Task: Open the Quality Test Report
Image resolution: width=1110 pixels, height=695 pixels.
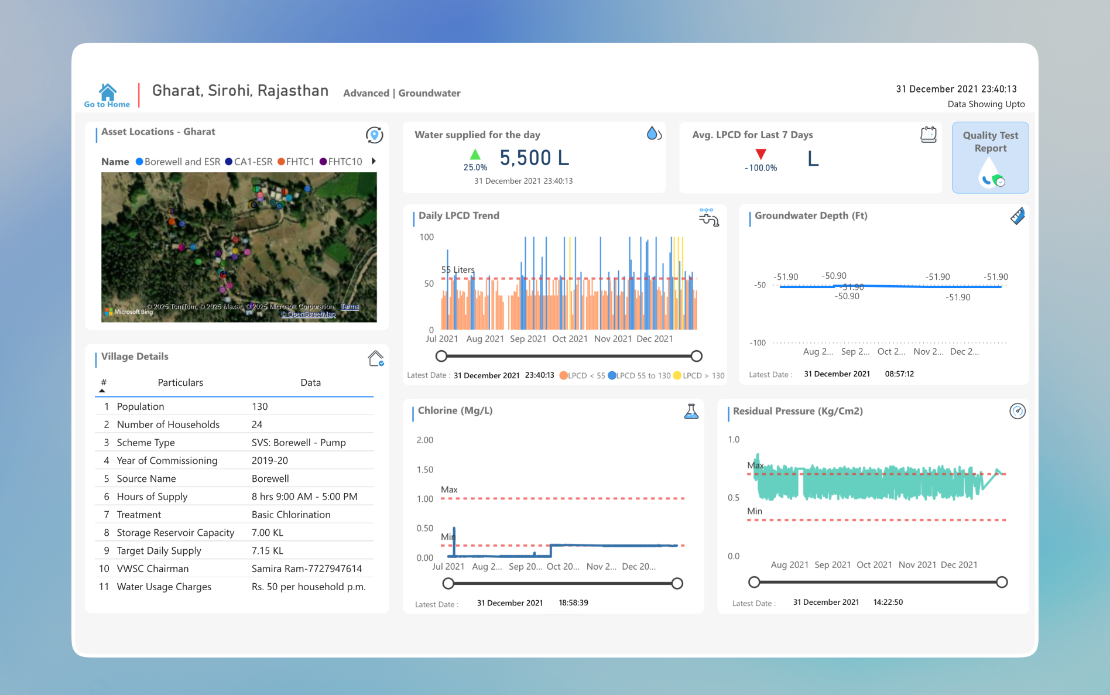Action: (989, 157)
